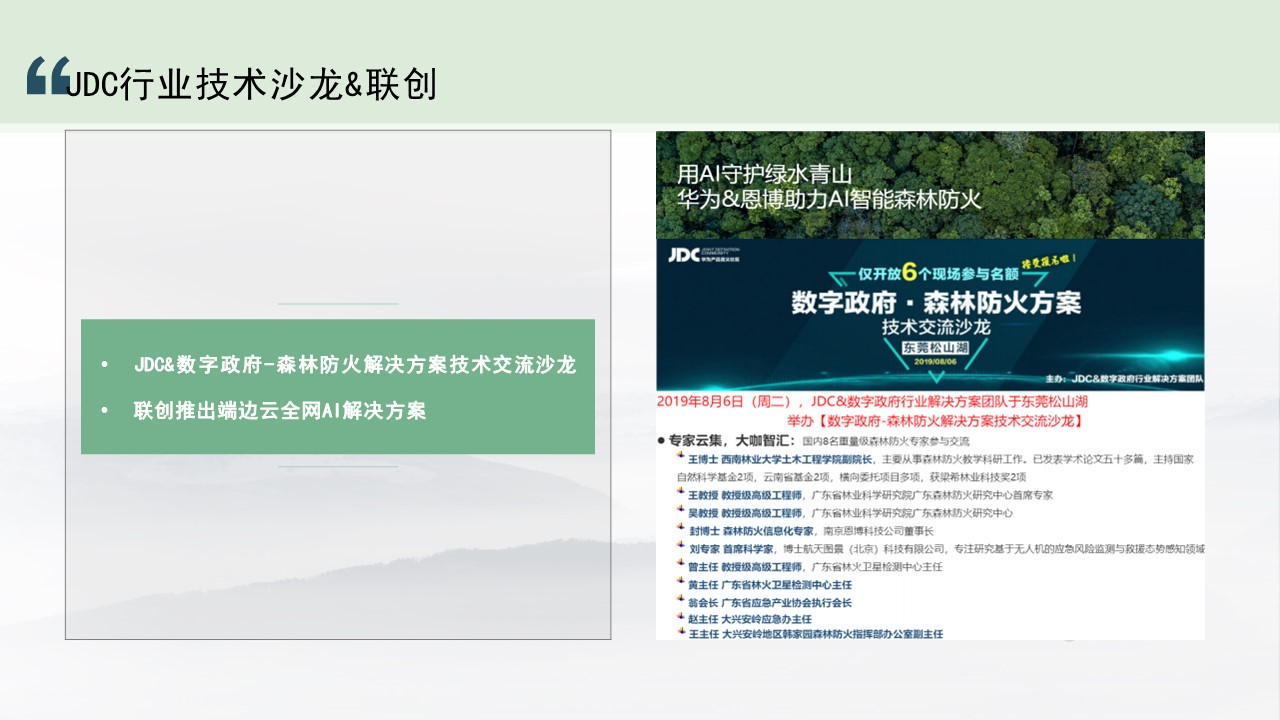Click the entry "王博士 西南林业大学土木工程学院副院长"

pyautogui.click(x=781, y=459)
